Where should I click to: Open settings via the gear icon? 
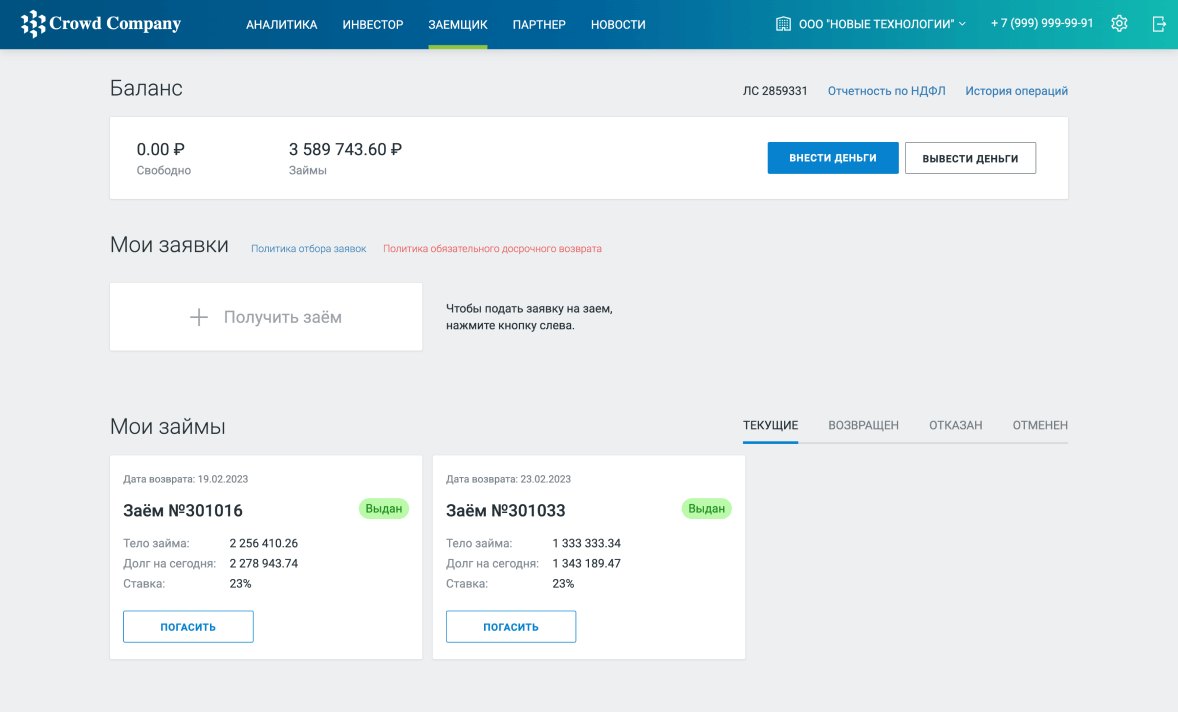point(1119,24)
